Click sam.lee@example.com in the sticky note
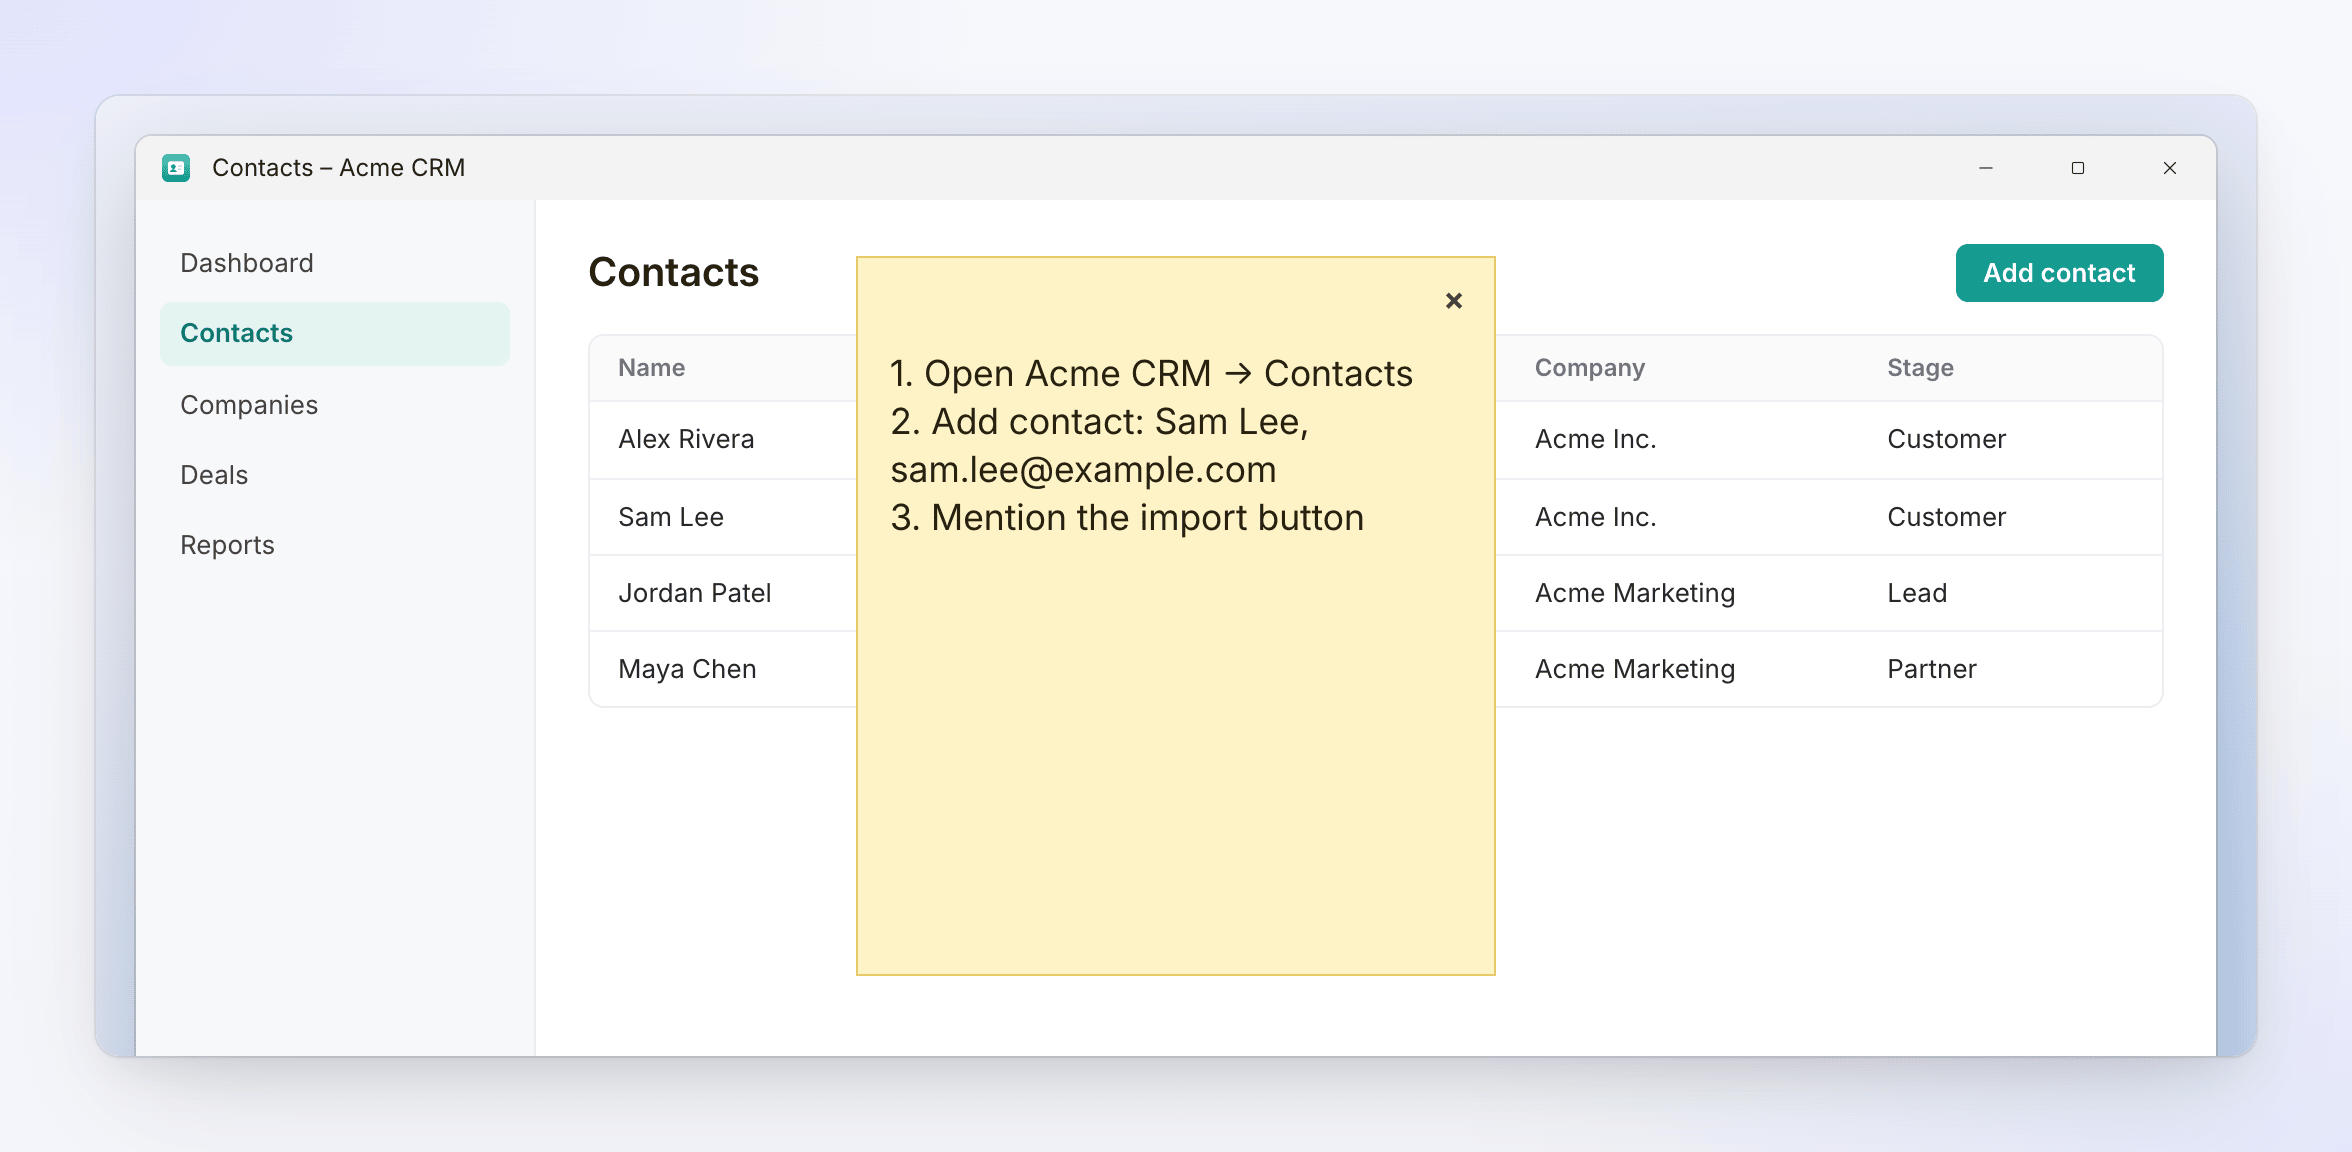Viewport: 2352px width, 1152px height. 1083,469
